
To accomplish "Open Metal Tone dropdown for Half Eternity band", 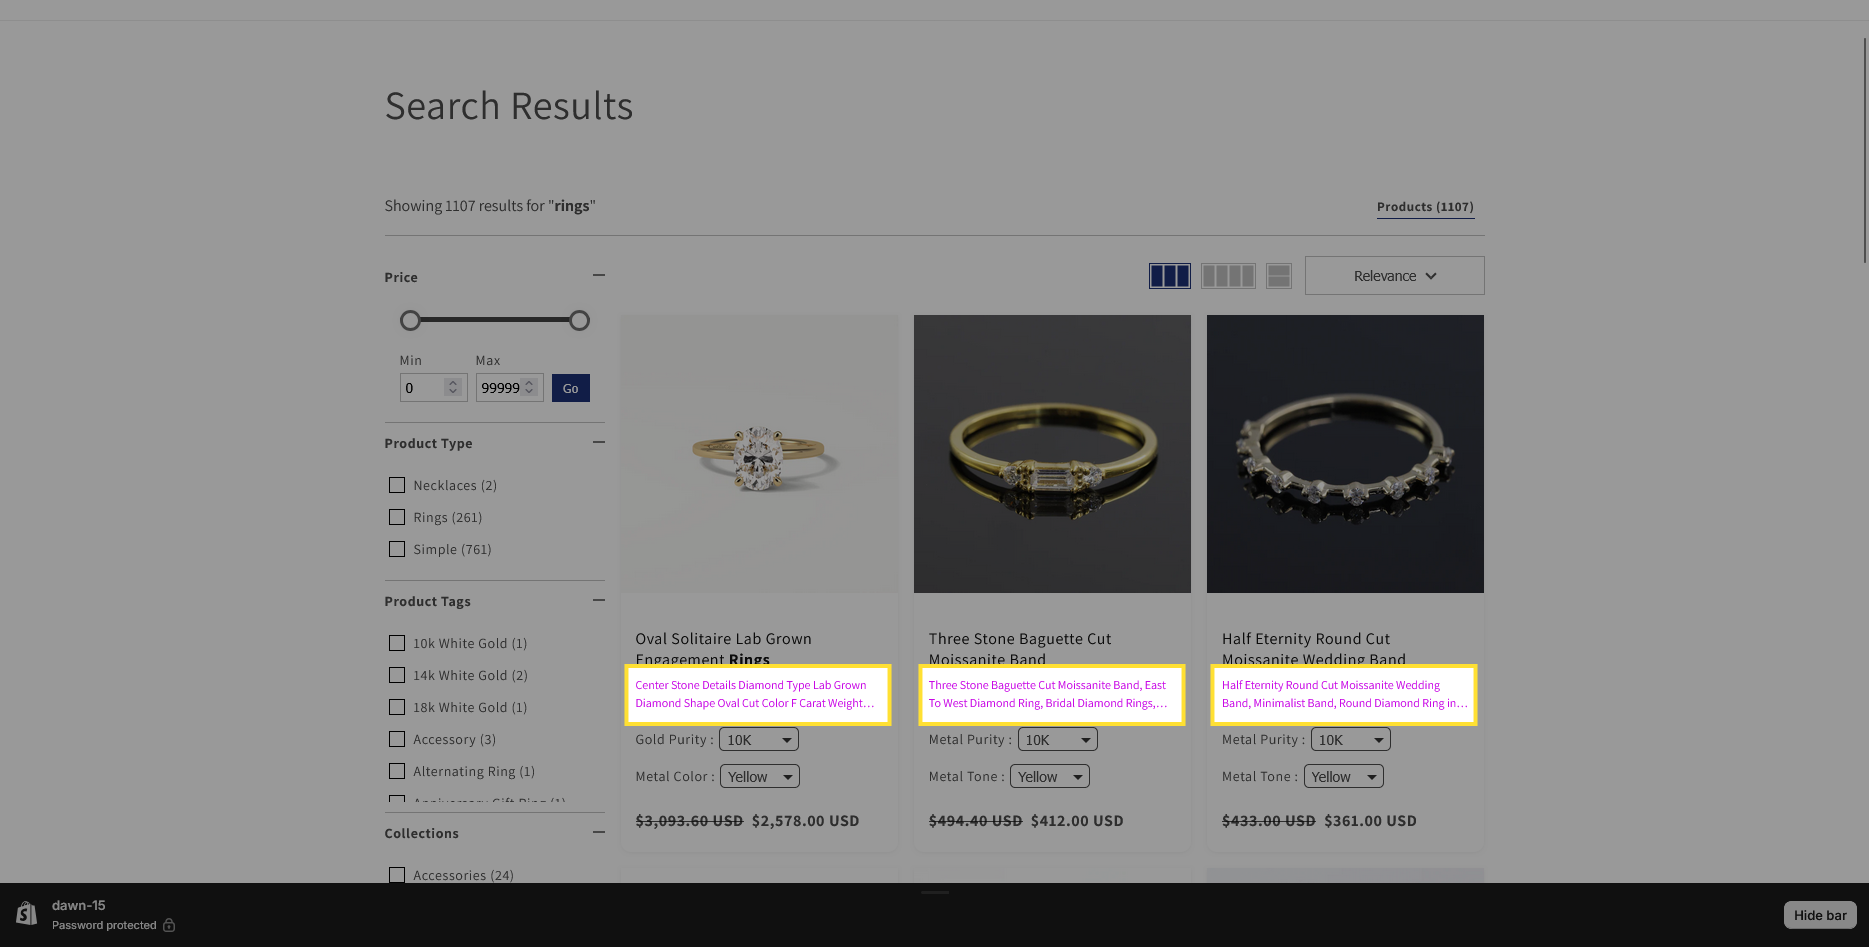I will [1343, 777].
